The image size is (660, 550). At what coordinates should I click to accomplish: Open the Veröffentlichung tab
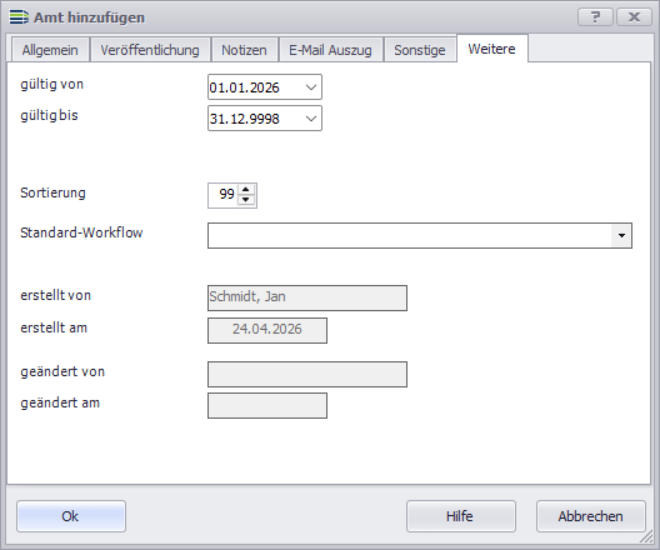[150, 50]
